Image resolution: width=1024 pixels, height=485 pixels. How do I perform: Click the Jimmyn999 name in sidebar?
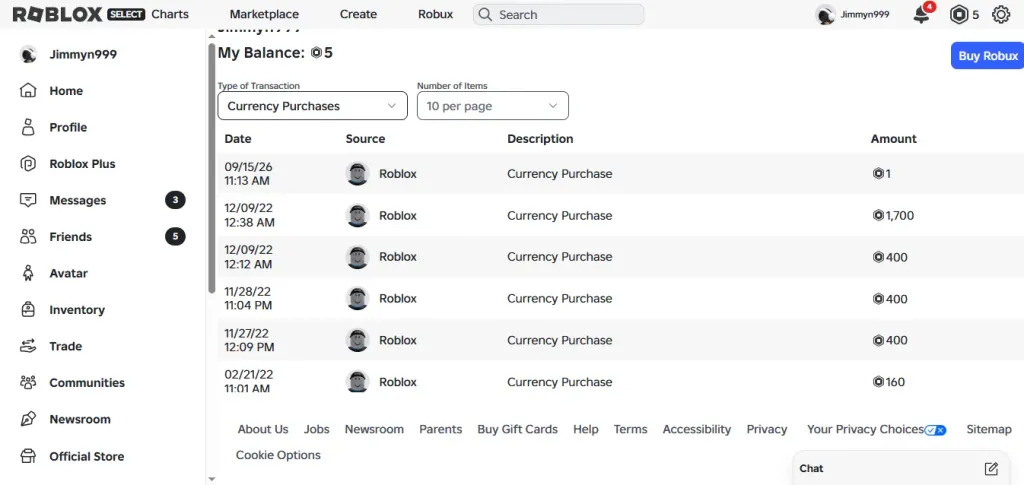[x=83, y=54]
